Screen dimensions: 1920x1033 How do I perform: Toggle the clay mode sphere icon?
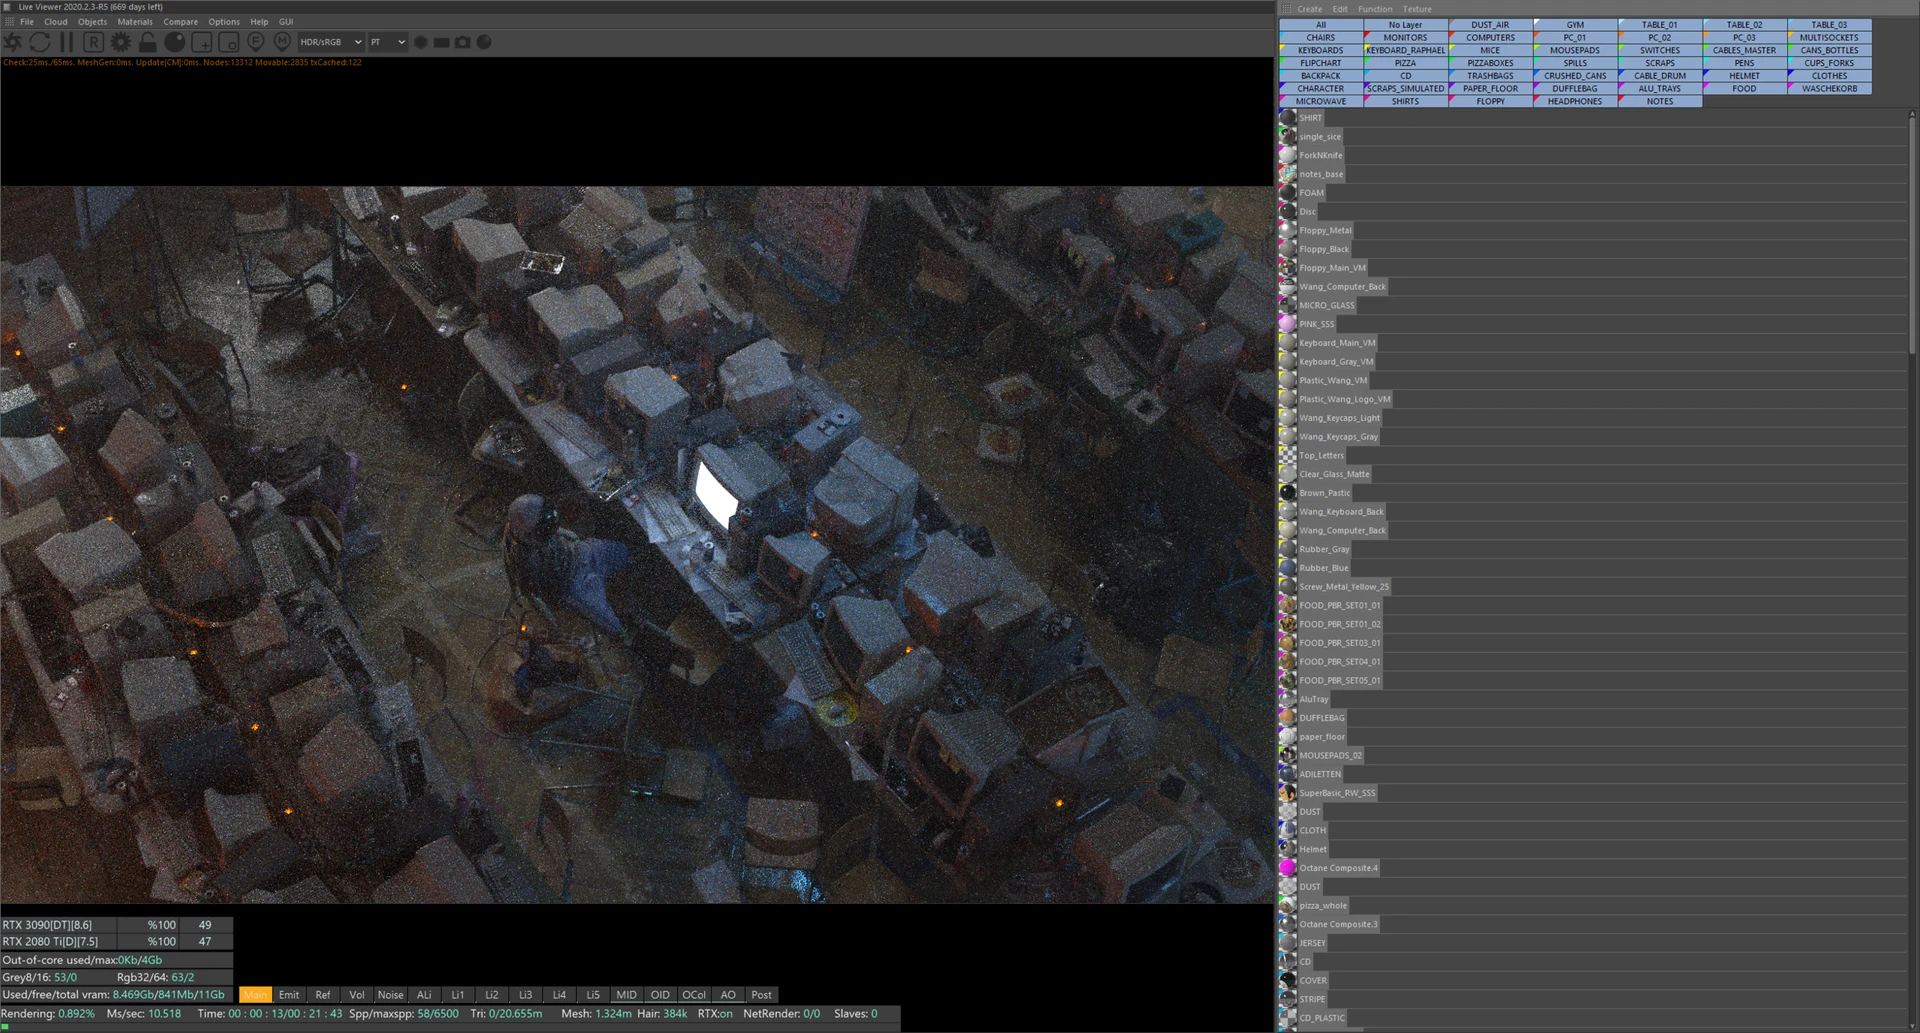[174, 42]
